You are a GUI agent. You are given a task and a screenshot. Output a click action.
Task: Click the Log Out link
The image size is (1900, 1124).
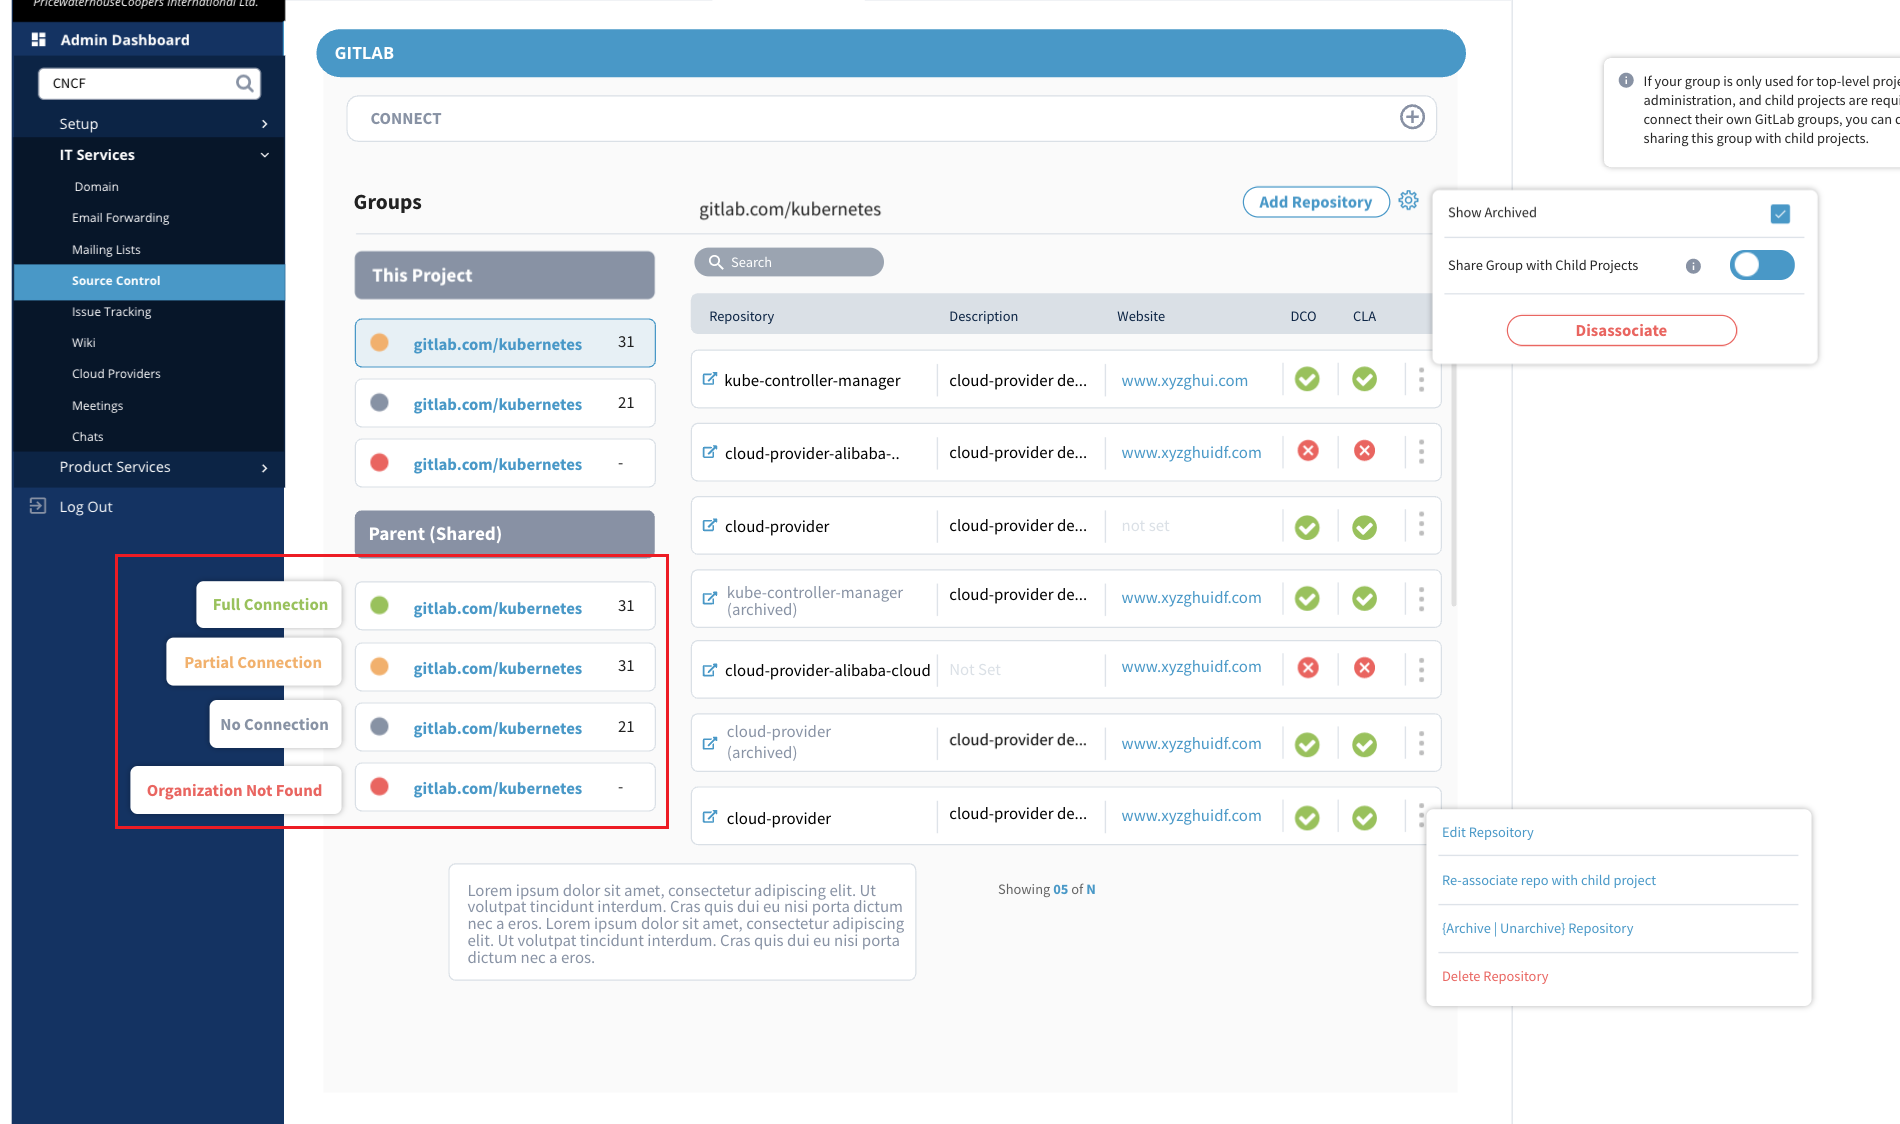coord(85,507)
